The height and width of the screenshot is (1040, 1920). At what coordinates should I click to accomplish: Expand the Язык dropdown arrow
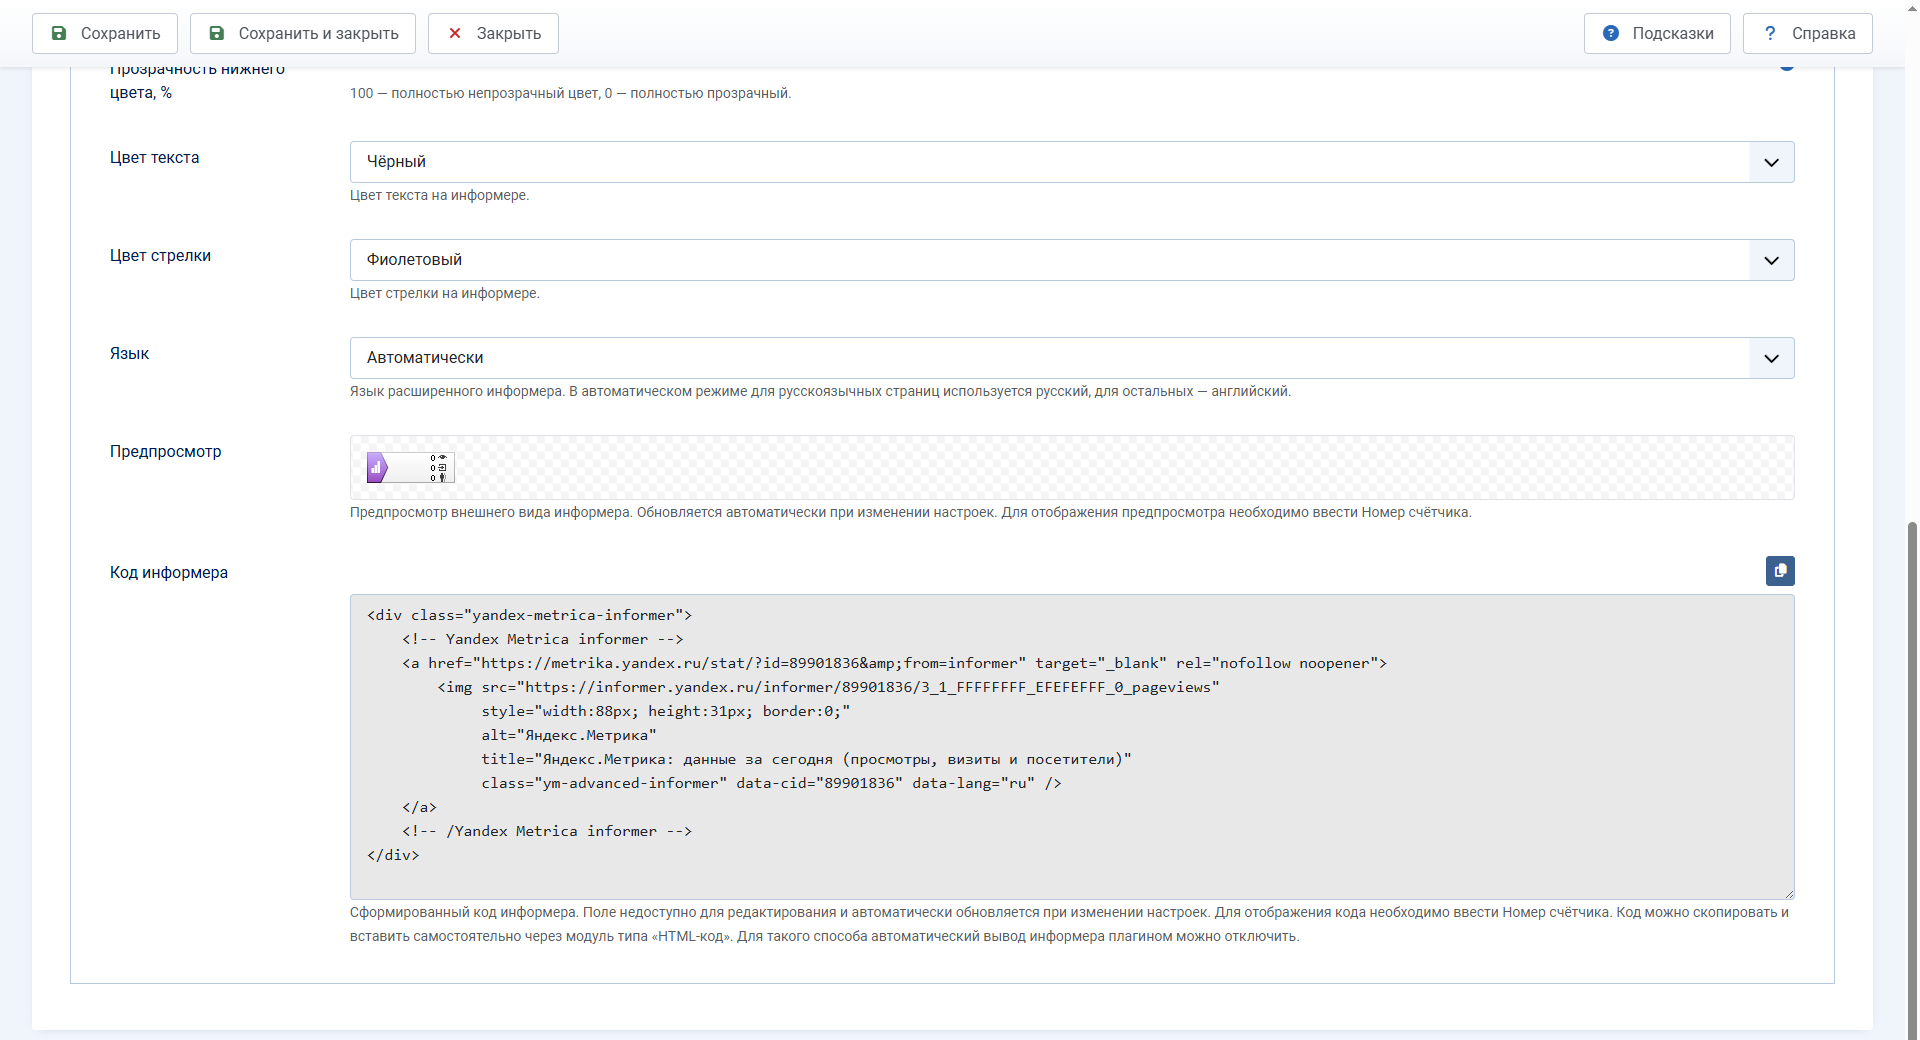coord(1771,358)
